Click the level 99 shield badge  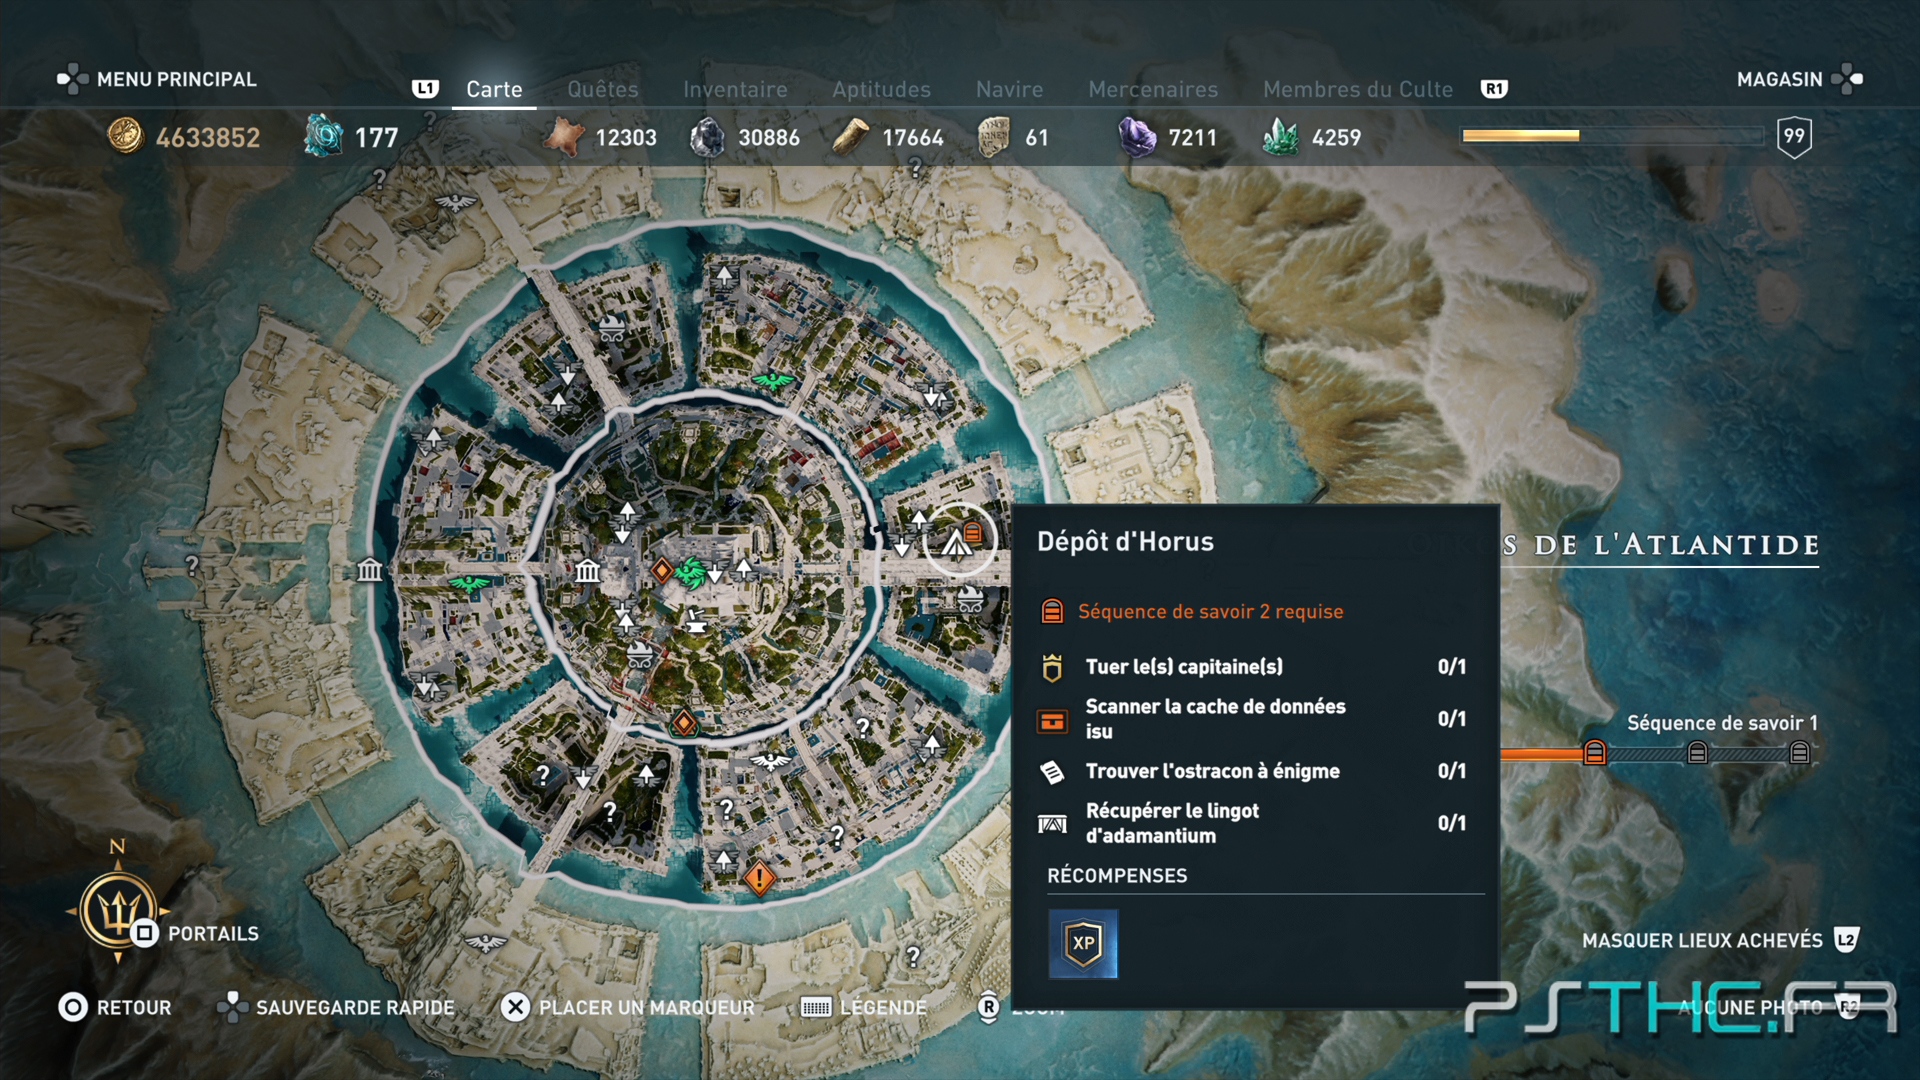(x=1794, y=136)
